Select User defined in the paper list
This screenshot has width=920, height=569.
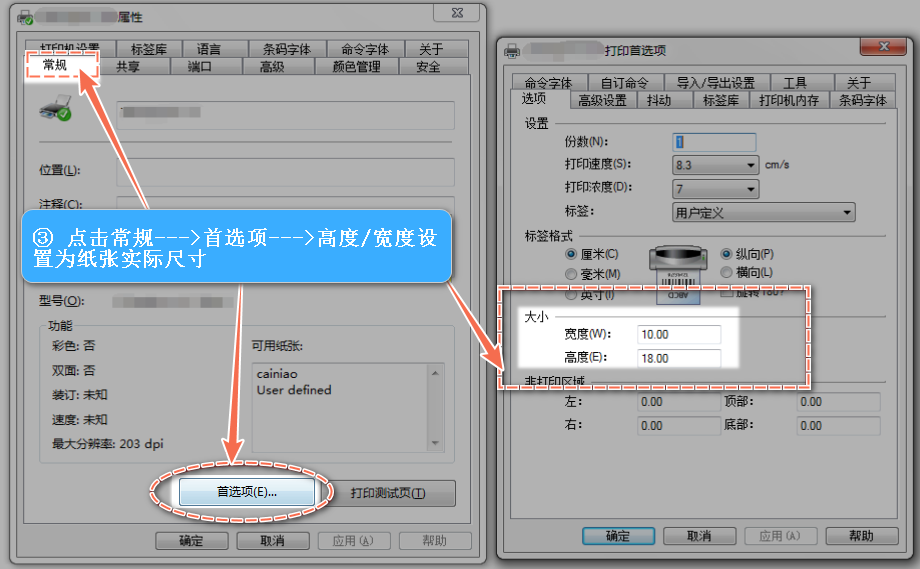click(x=294, y=390)
